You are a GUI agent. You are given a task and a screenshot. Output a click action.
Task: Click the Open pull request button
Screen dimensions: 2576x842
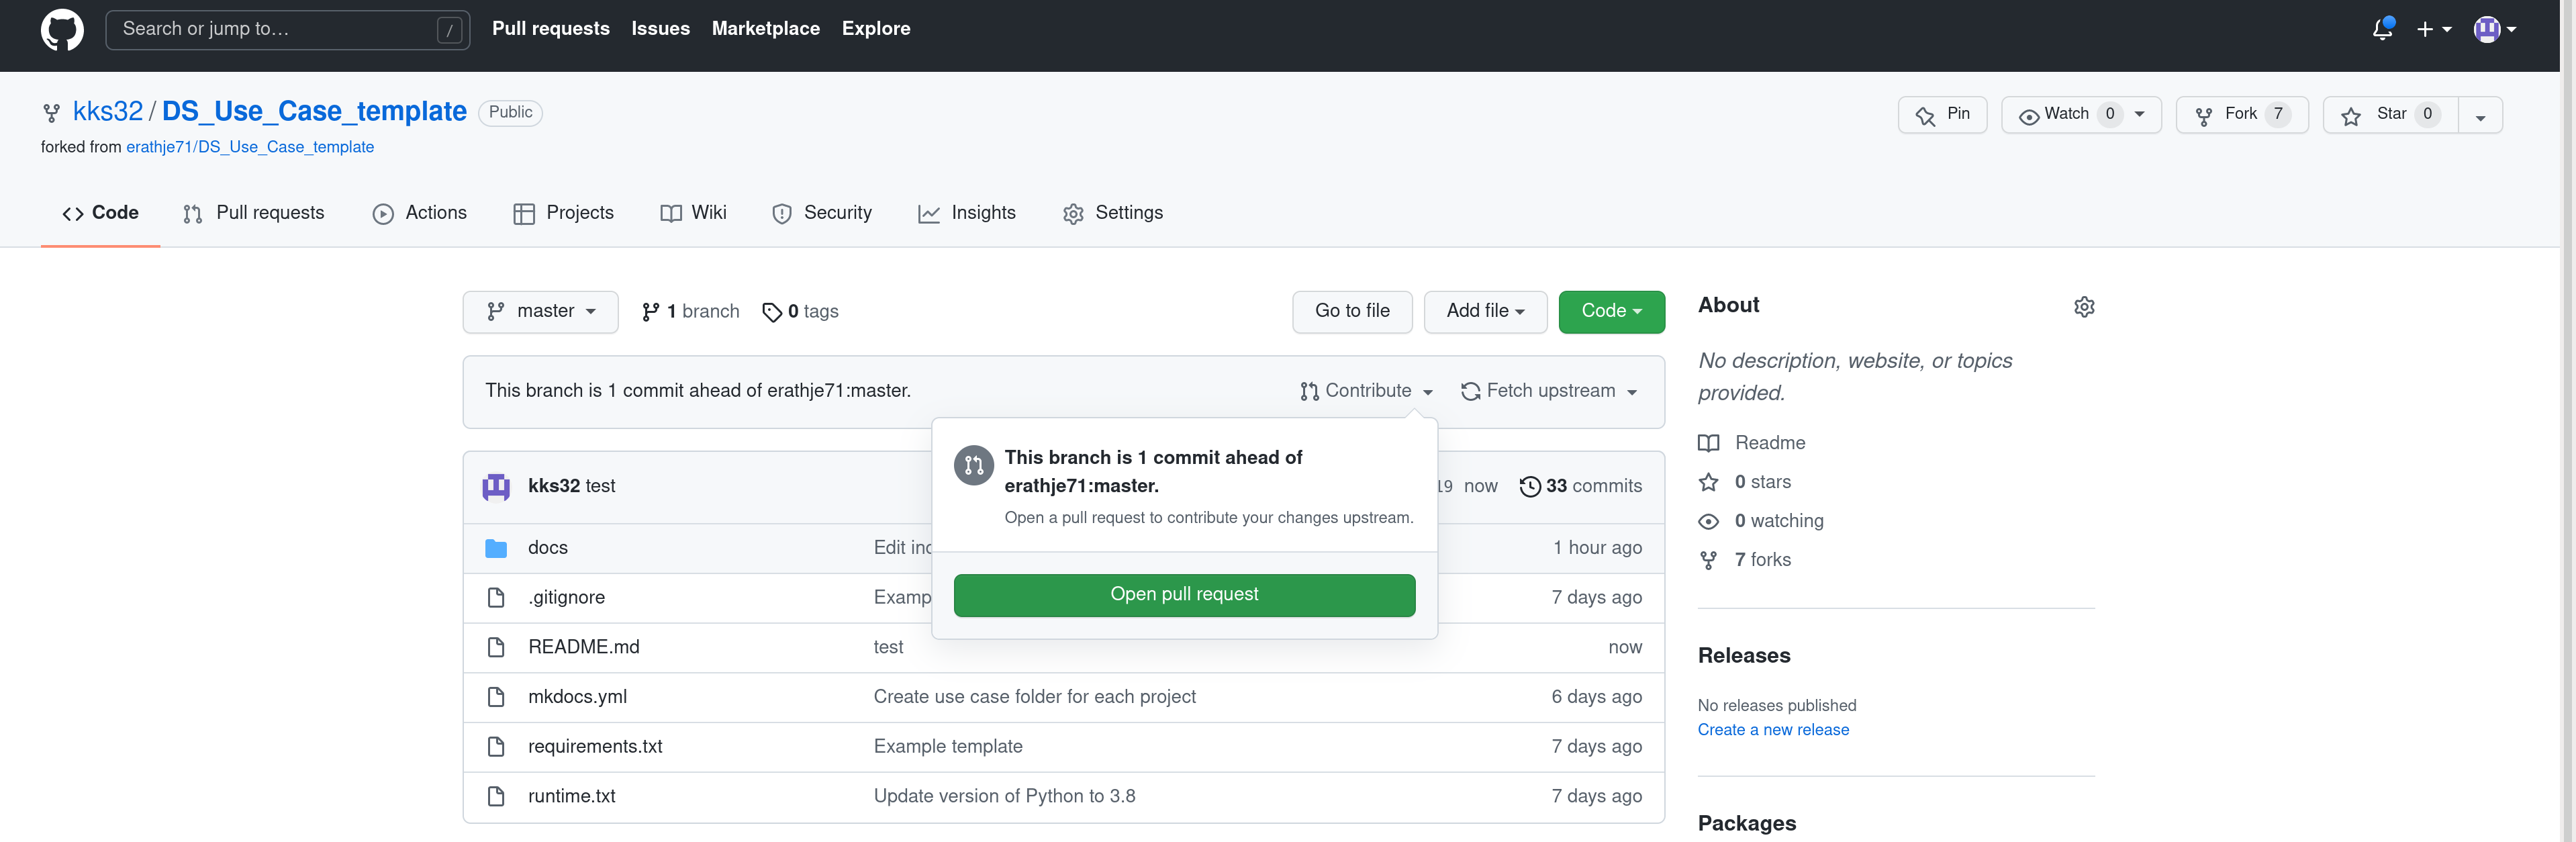pyautogui.click(x=1184, y=594)
